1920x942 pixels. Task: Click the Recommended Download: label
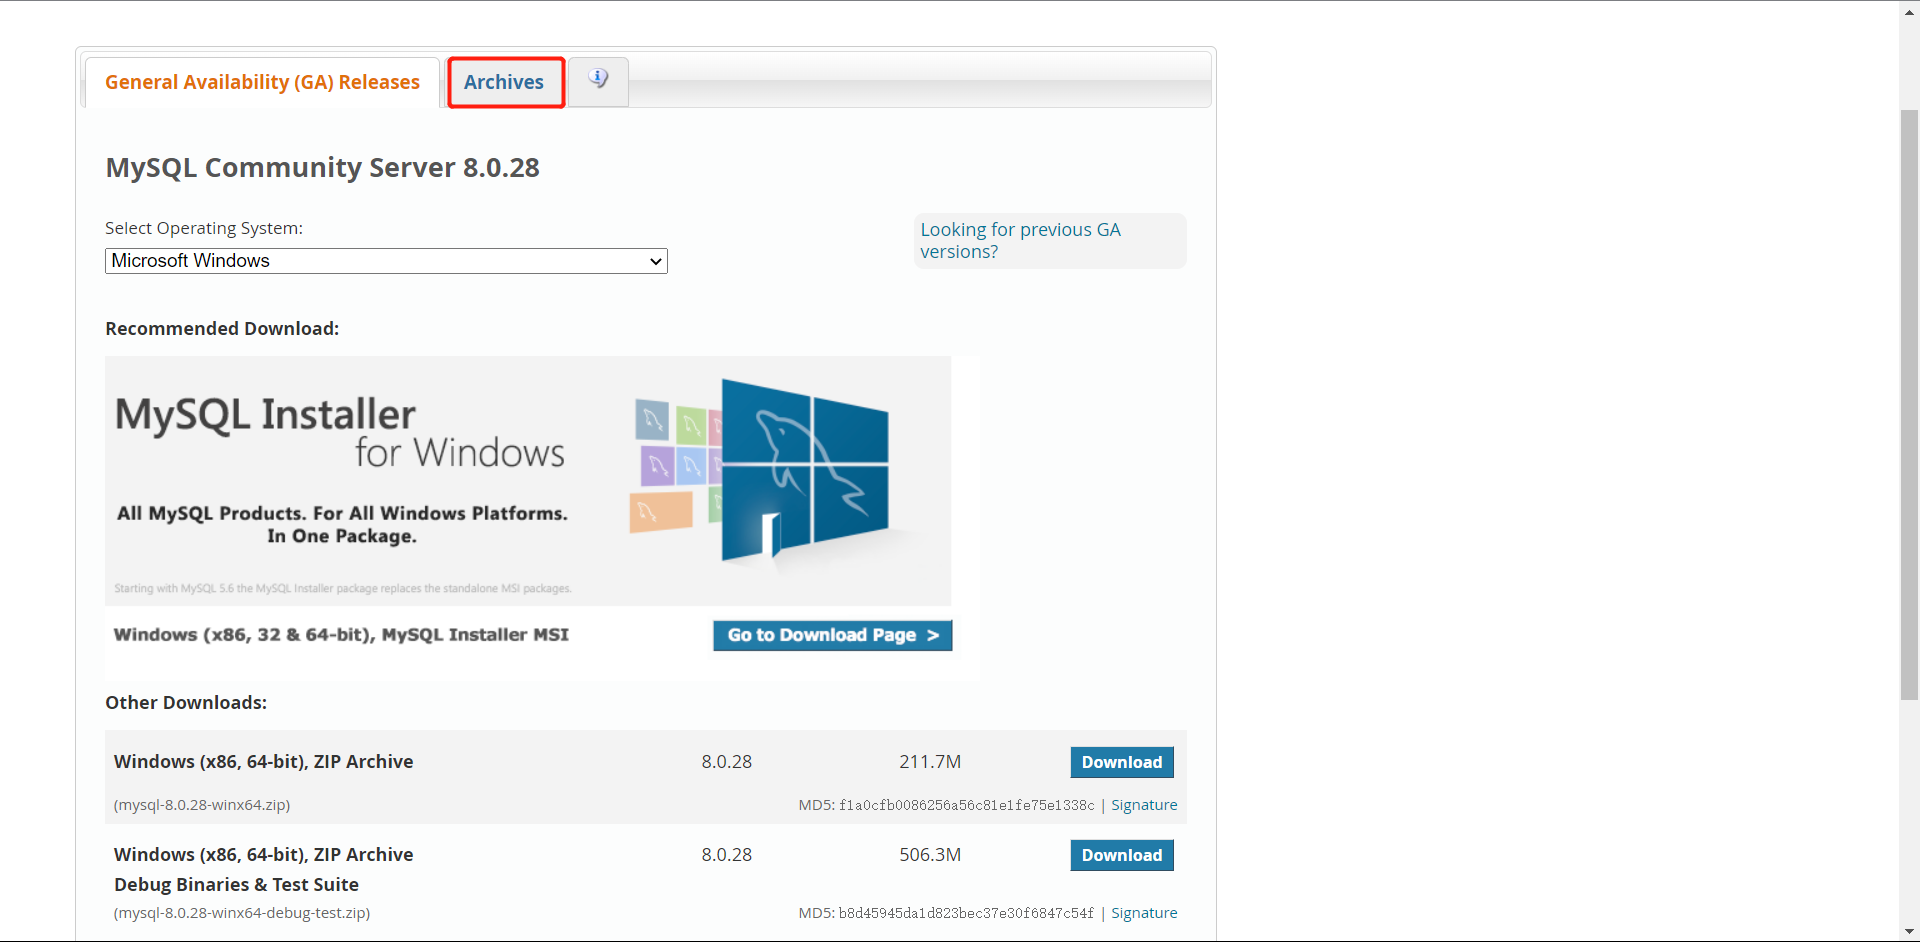coord(222,329)
